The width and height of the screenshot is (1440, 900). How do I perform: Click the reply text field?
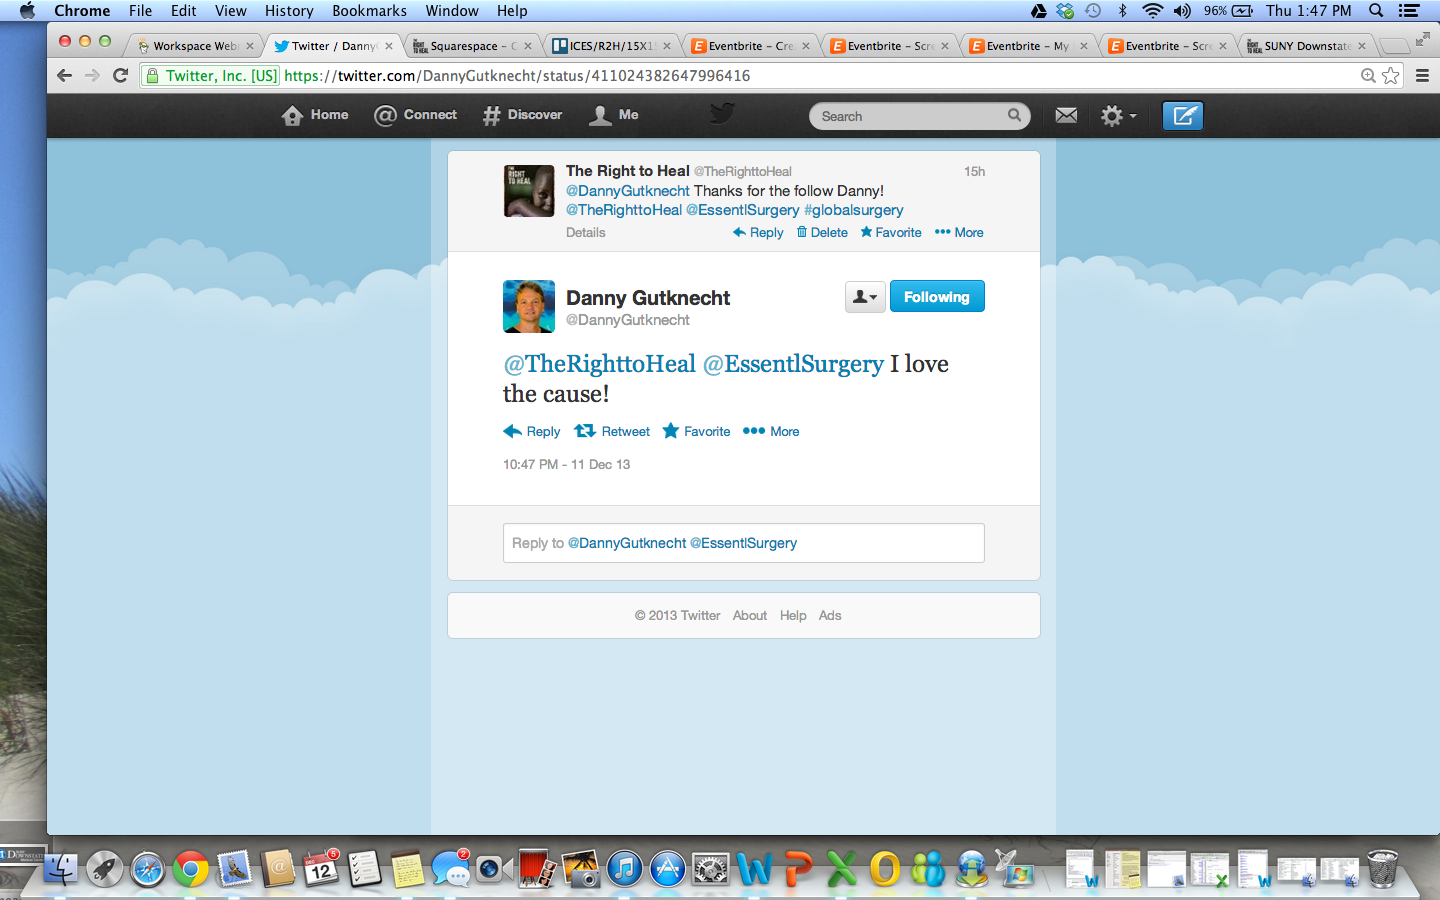[744, 543]
